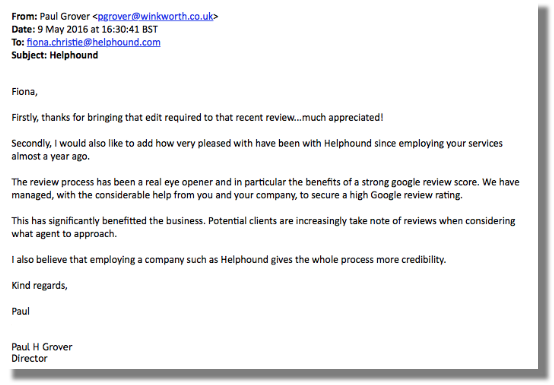Click the fiona.christie@helphound.com address link
The width and height of the screenshot is (554, 385).
94,42
